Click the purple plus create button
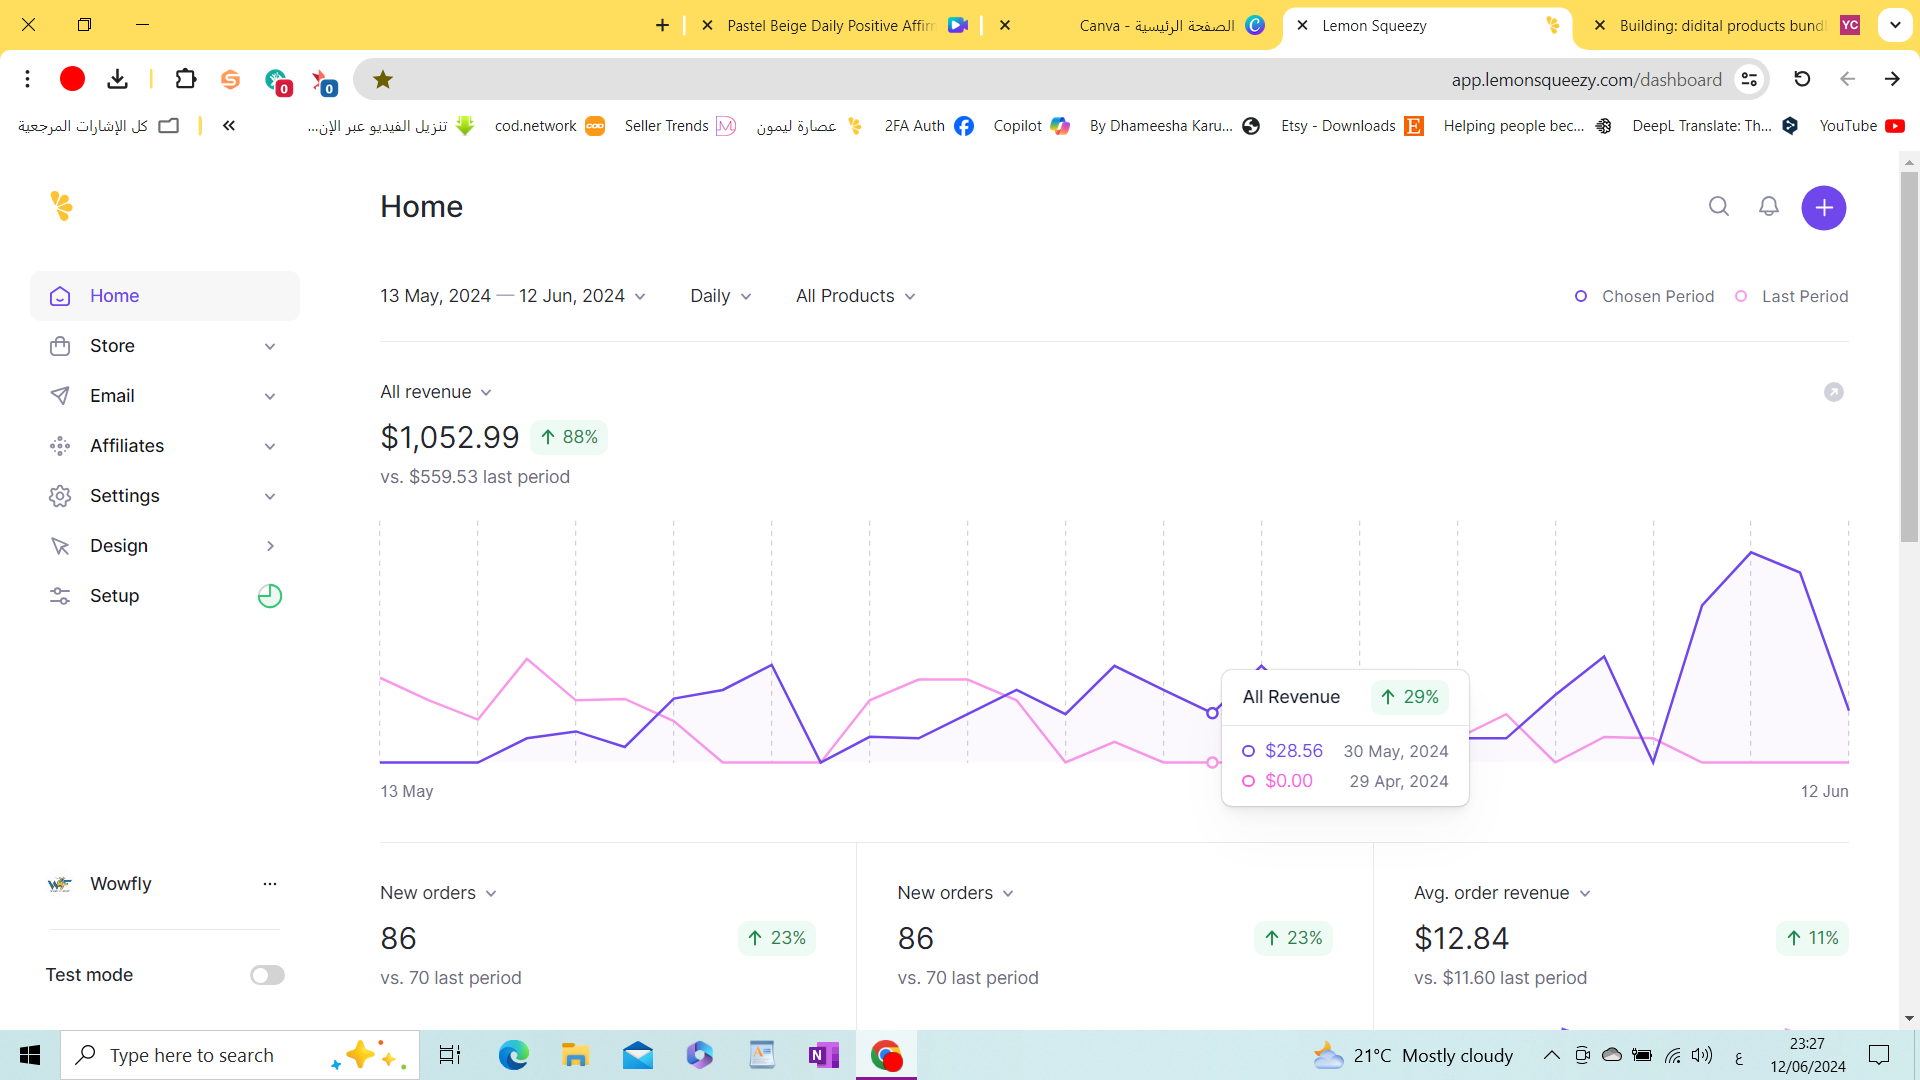The height and width of the screenshot is (1080, 1920). (1823, 207)
